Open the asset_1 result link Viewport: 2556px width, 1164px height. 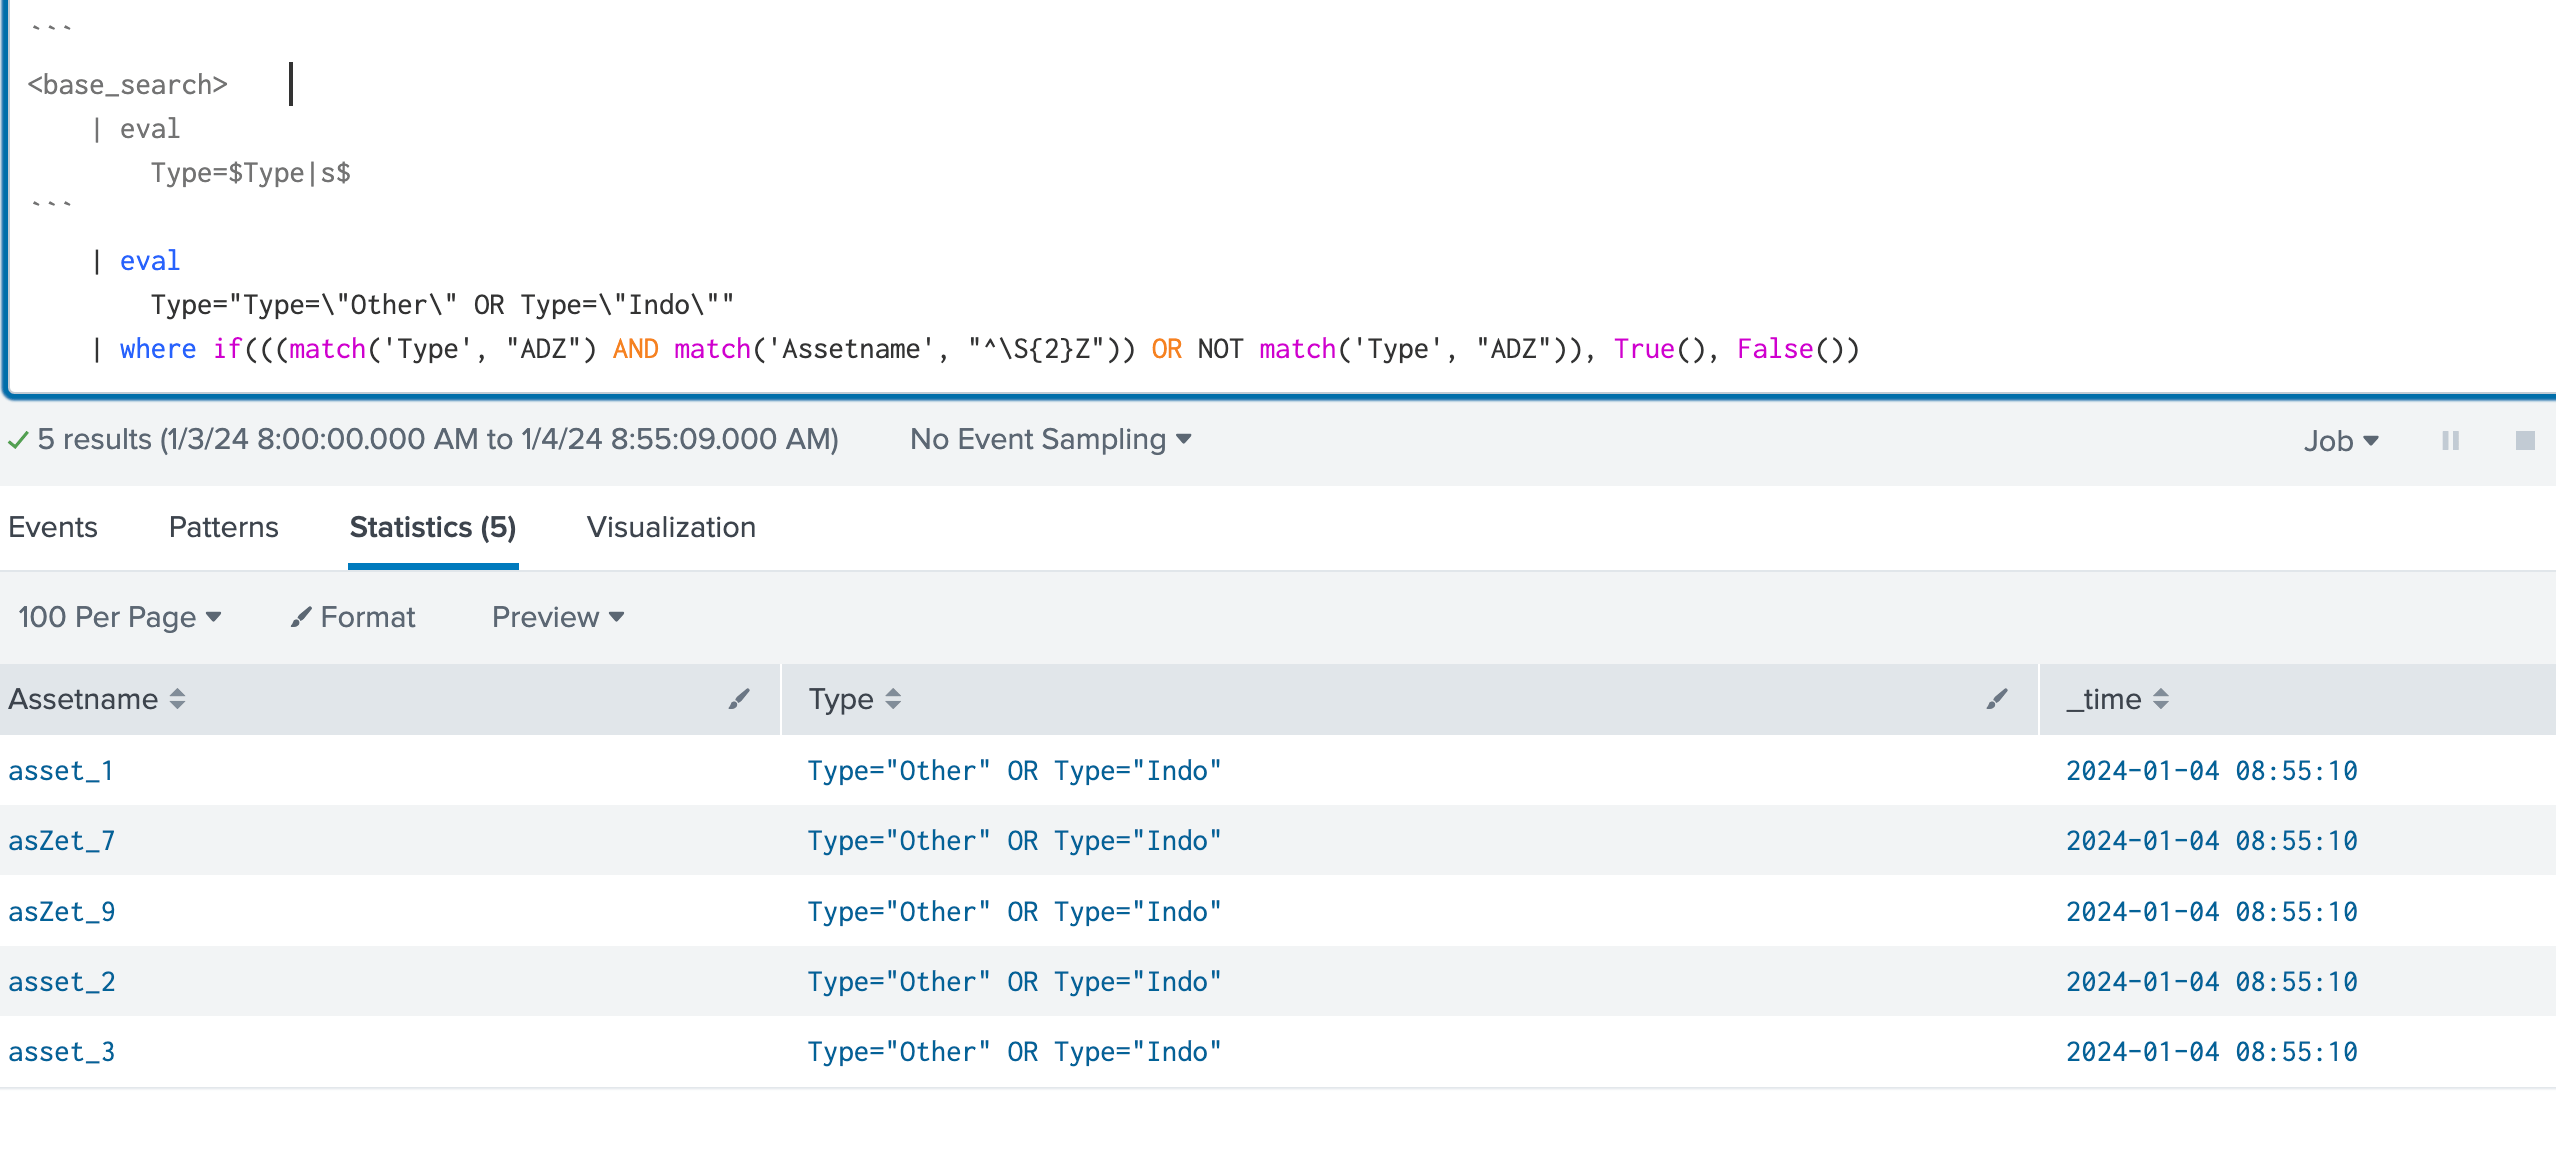point(61,770)
